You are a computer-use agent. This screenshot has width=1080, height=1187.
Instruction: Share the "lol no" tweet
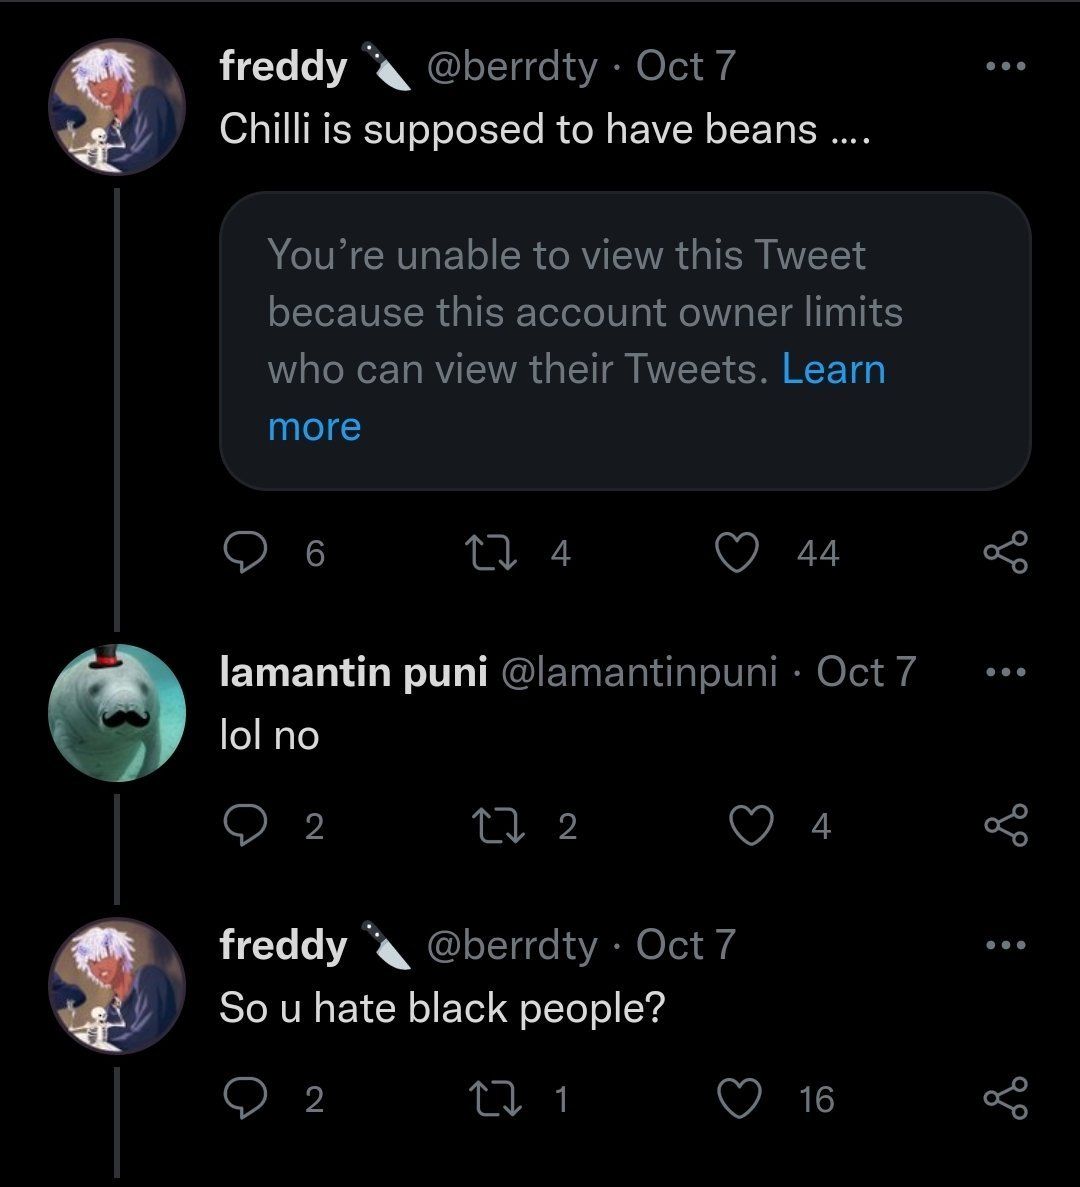tap(1005, 826)
